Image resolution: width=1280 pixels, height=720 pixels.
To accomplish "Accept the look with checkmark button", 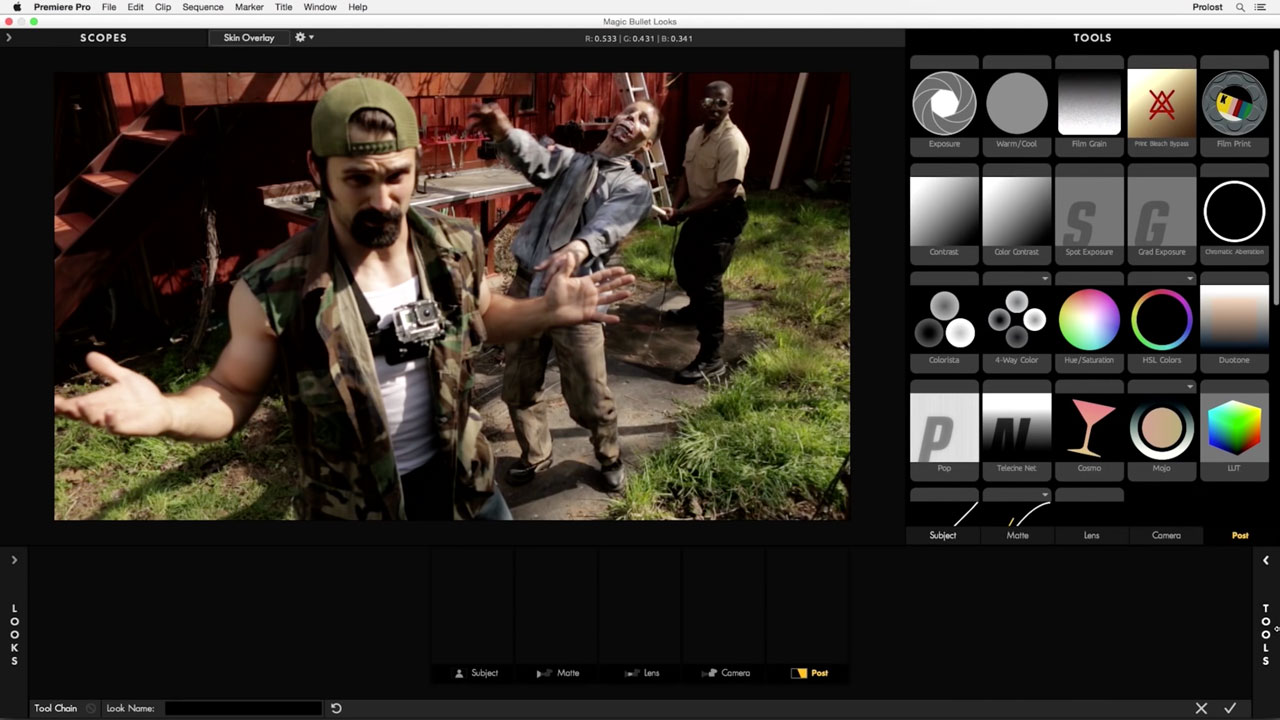I will 1230,708.
